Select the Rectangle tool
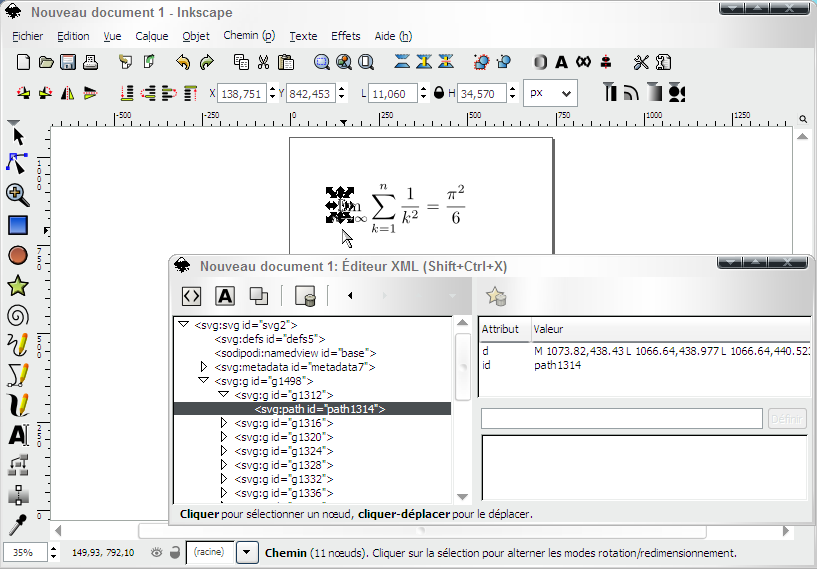Viewport: 817px width, 569px height. click(18, 225)
